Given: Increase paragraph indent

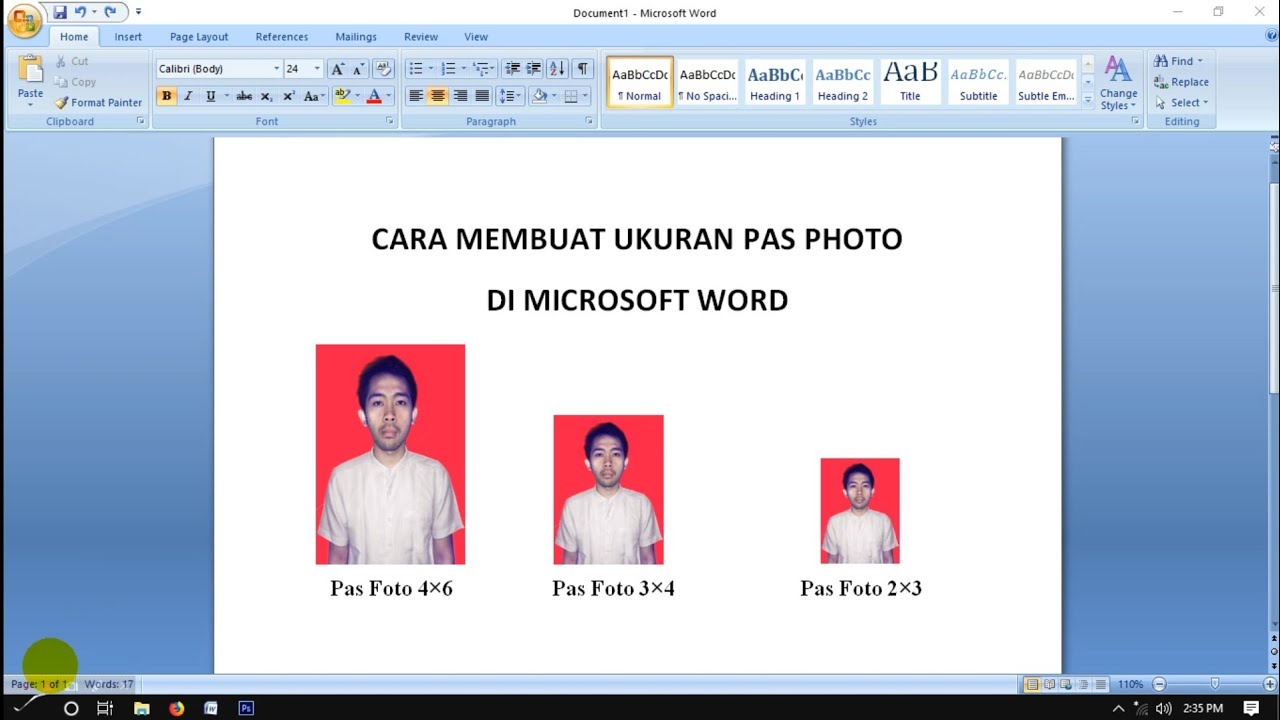Looking at the screenshot, I should (534, 69).
